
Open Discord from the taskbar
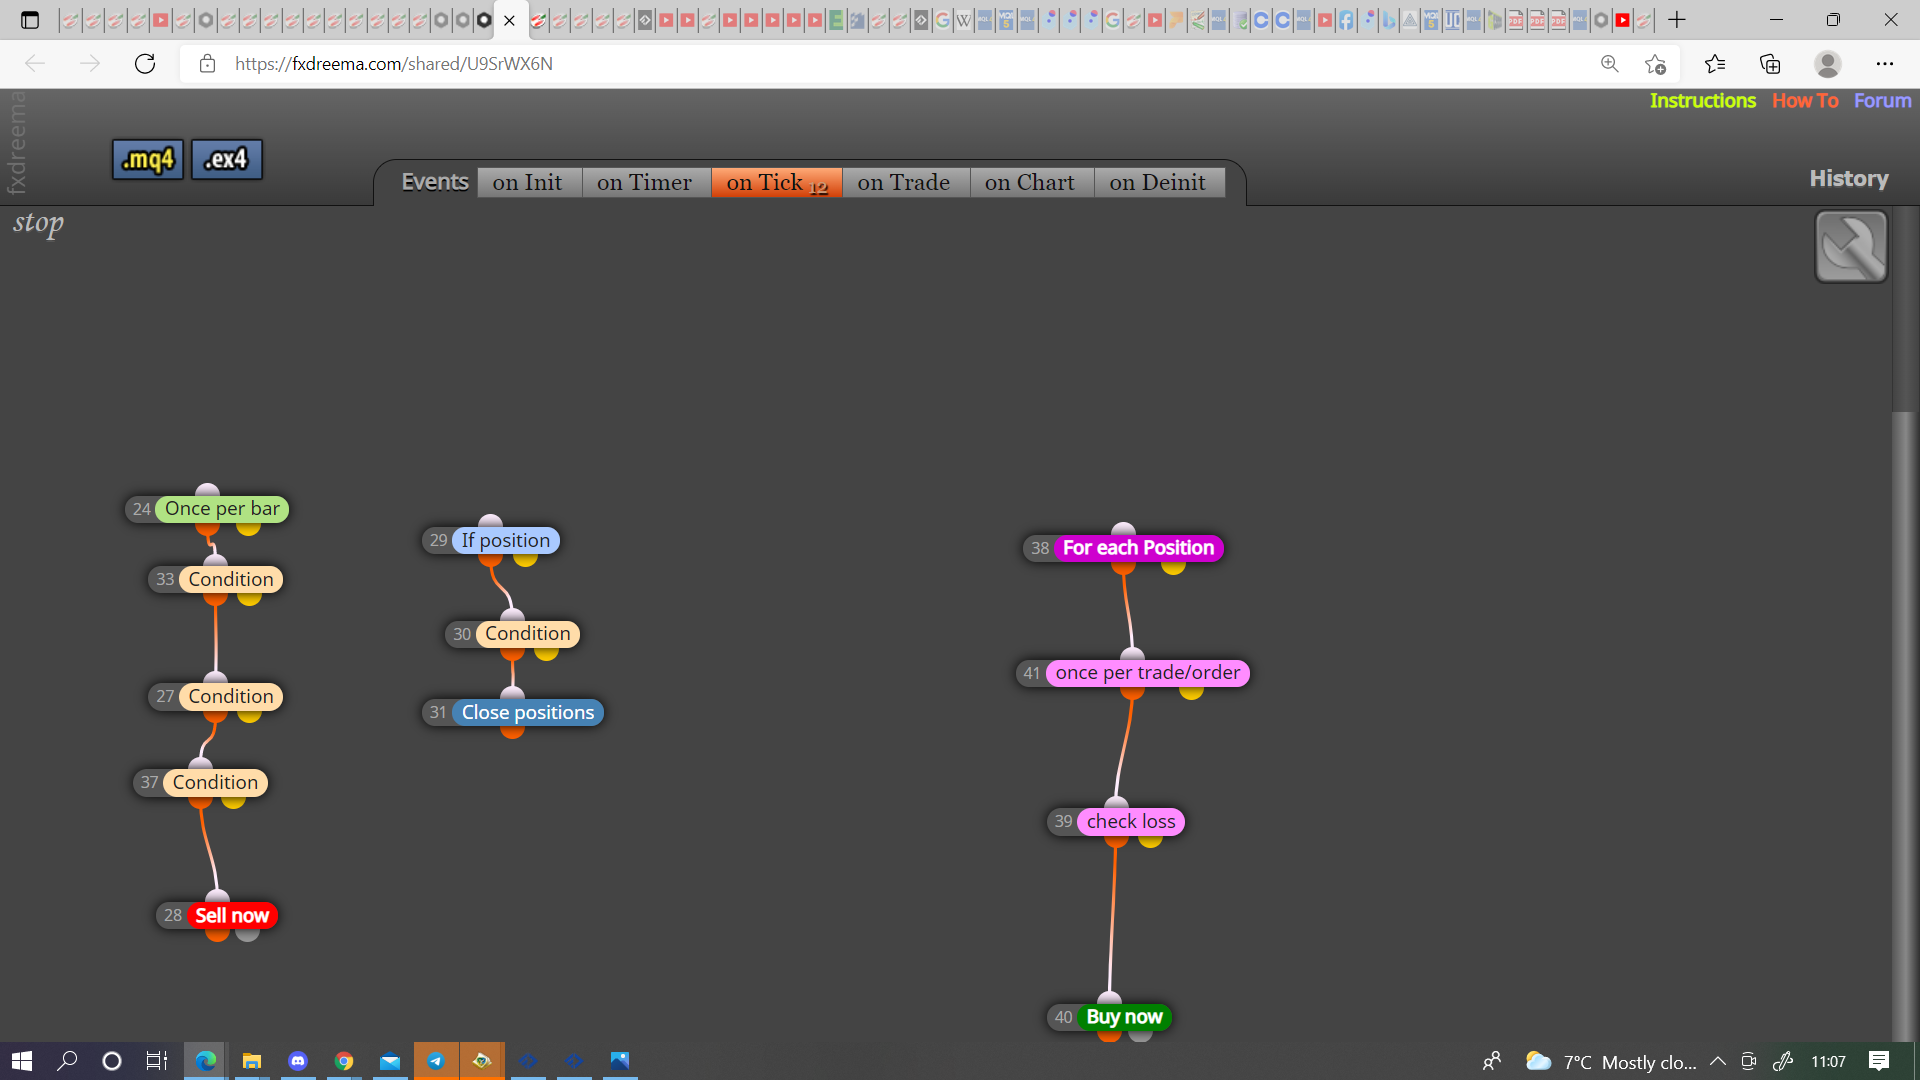[x=298, y=1061]
